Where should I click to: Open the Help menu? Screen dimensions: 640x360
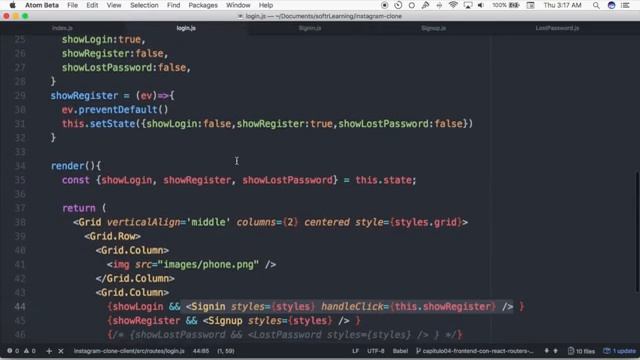click(266, 5)
